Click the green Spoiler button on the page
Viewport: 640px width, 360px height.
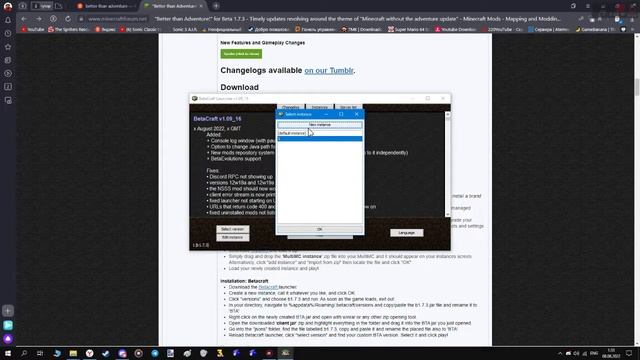tap(241, 54)
